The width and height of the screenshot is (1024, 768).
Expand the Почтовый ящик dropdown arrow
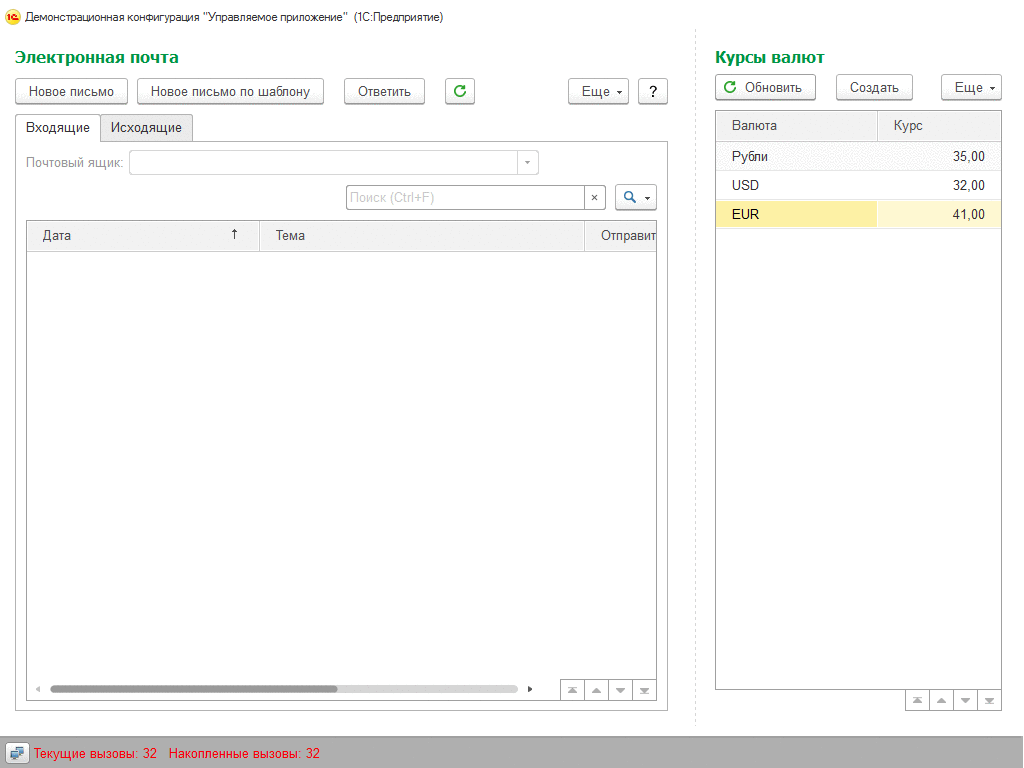pos(528,163)
